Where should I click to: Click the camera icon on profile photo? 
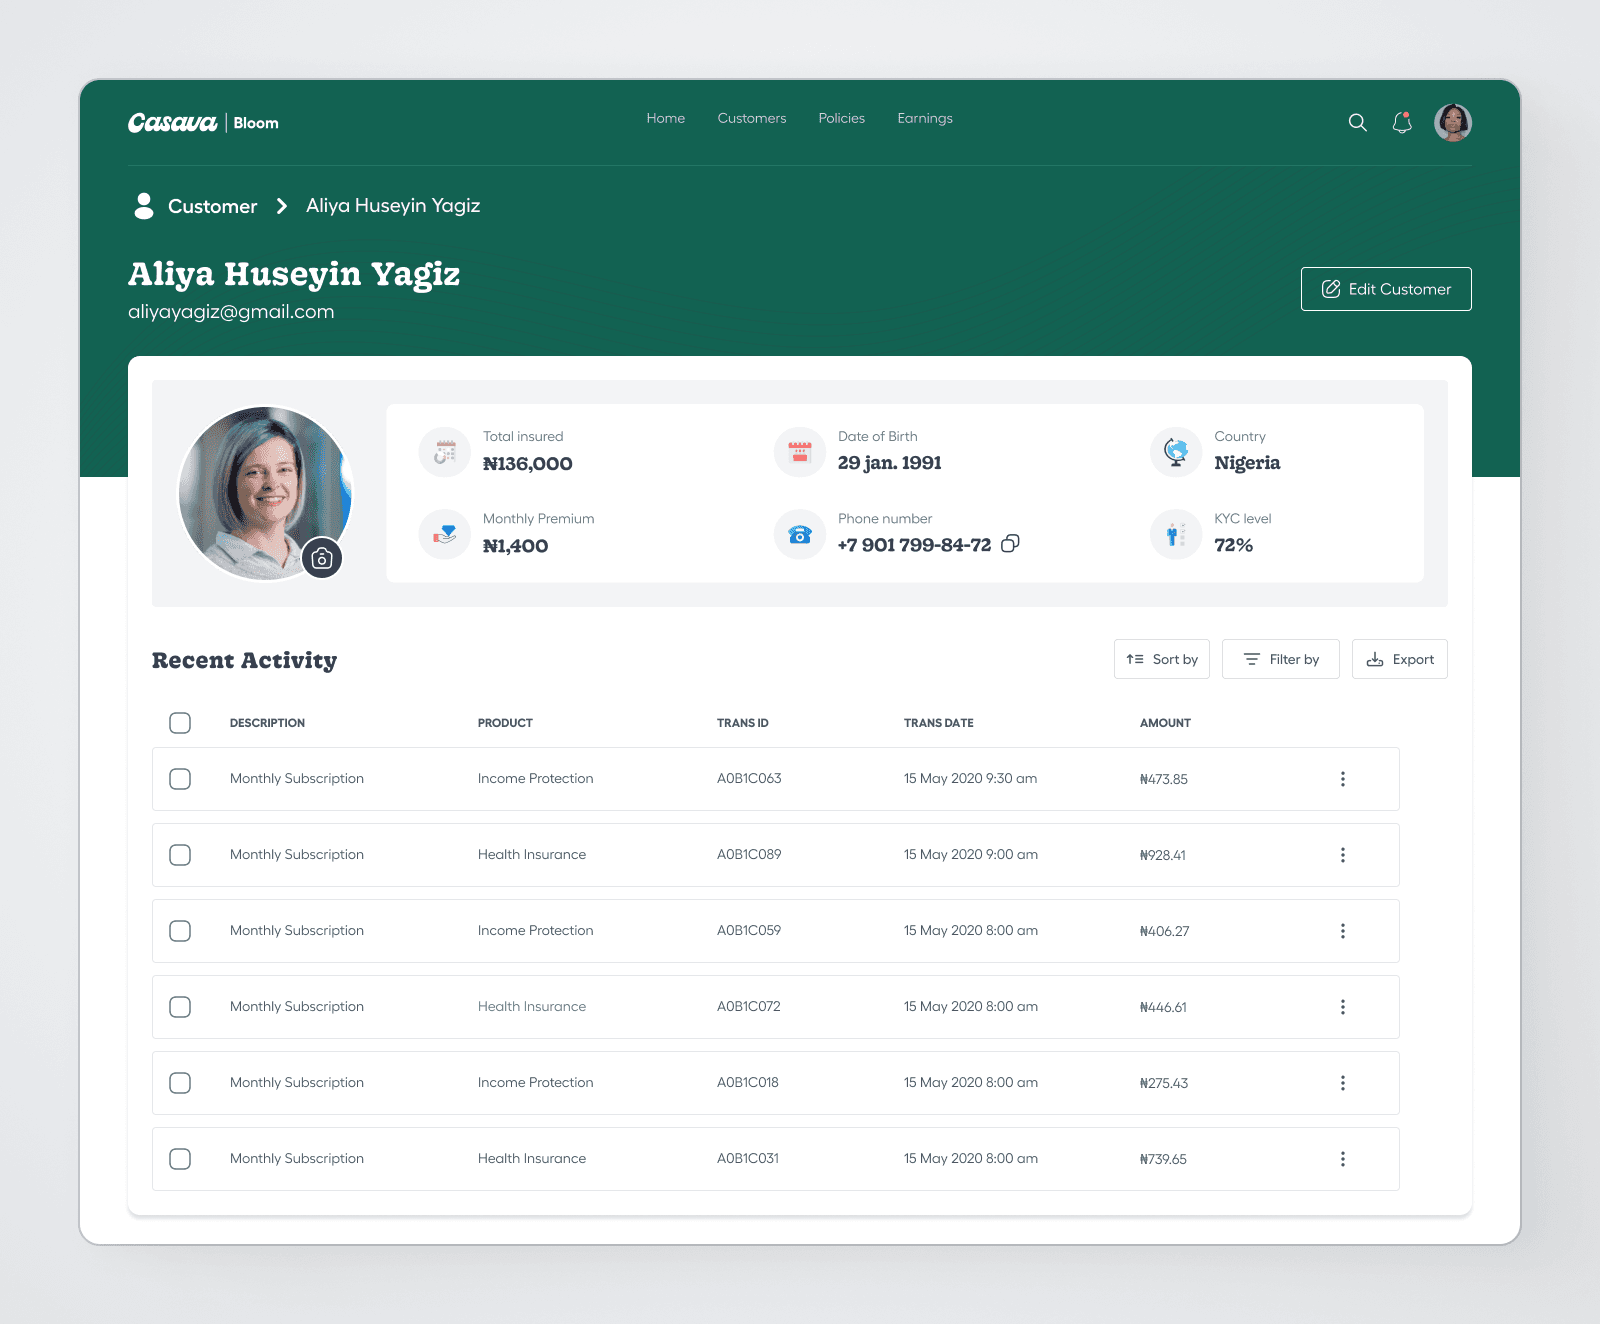[x=322, y=558]
